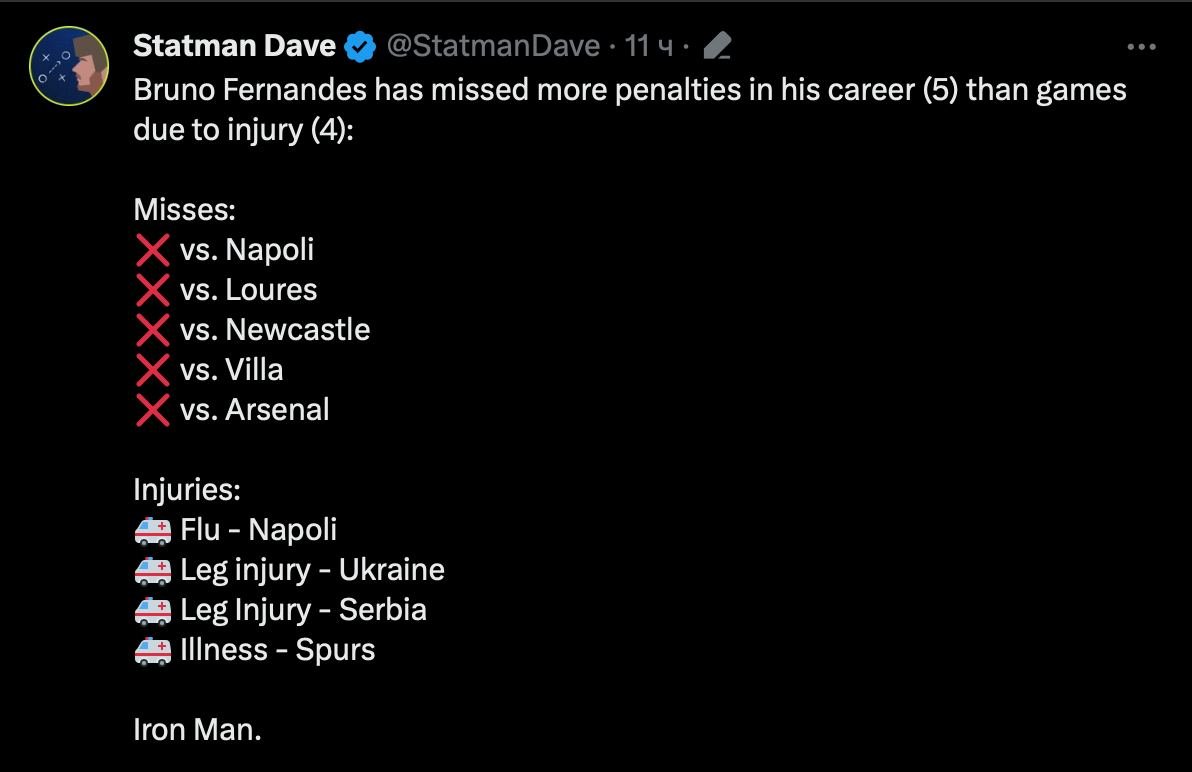Click the red X beside vs. Napoli
Image resolution: width=1192 pixels, height=772 pixels.
(x=152, y=250)
